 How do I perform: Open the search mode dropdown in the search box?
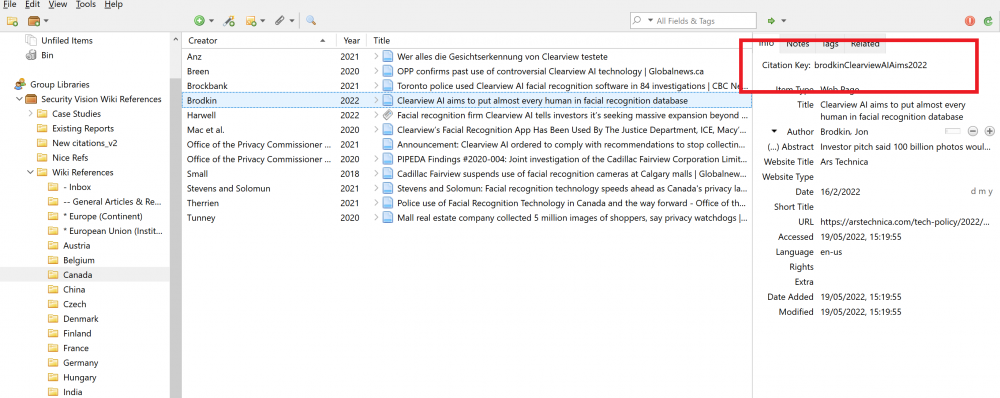[651, 21]
